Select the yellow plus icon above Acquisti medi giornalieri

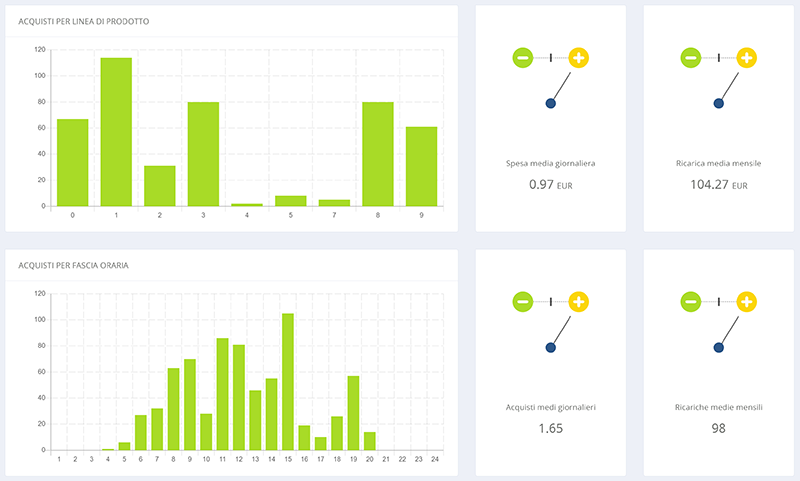(x=579, y=301)
